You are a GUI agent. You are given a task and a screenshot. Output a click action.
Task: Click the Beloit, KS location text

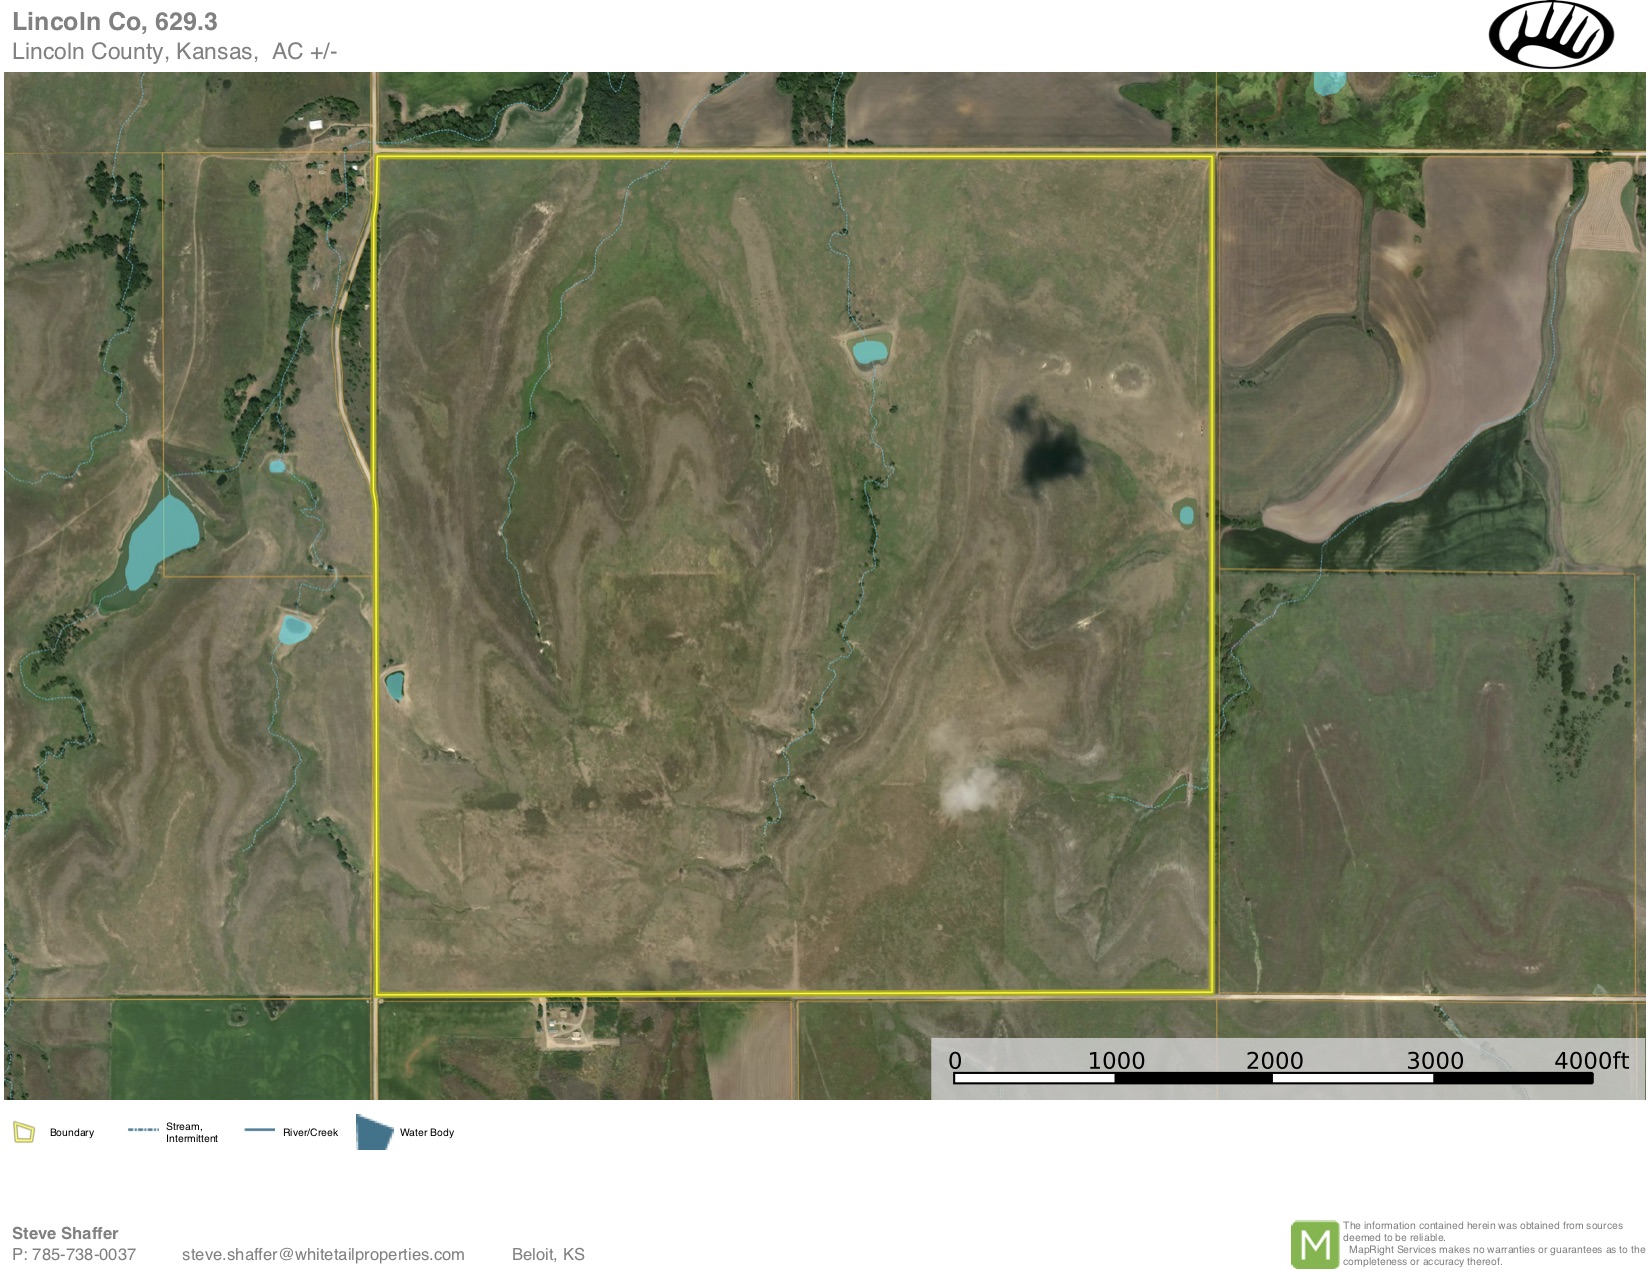(548, 1254)
